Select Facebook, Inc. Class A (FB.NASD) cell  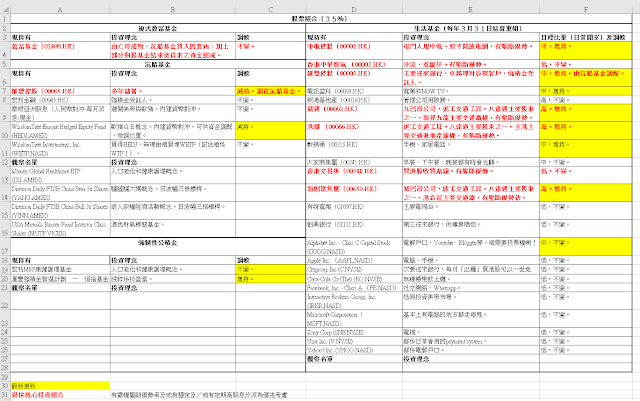[354, 288]
